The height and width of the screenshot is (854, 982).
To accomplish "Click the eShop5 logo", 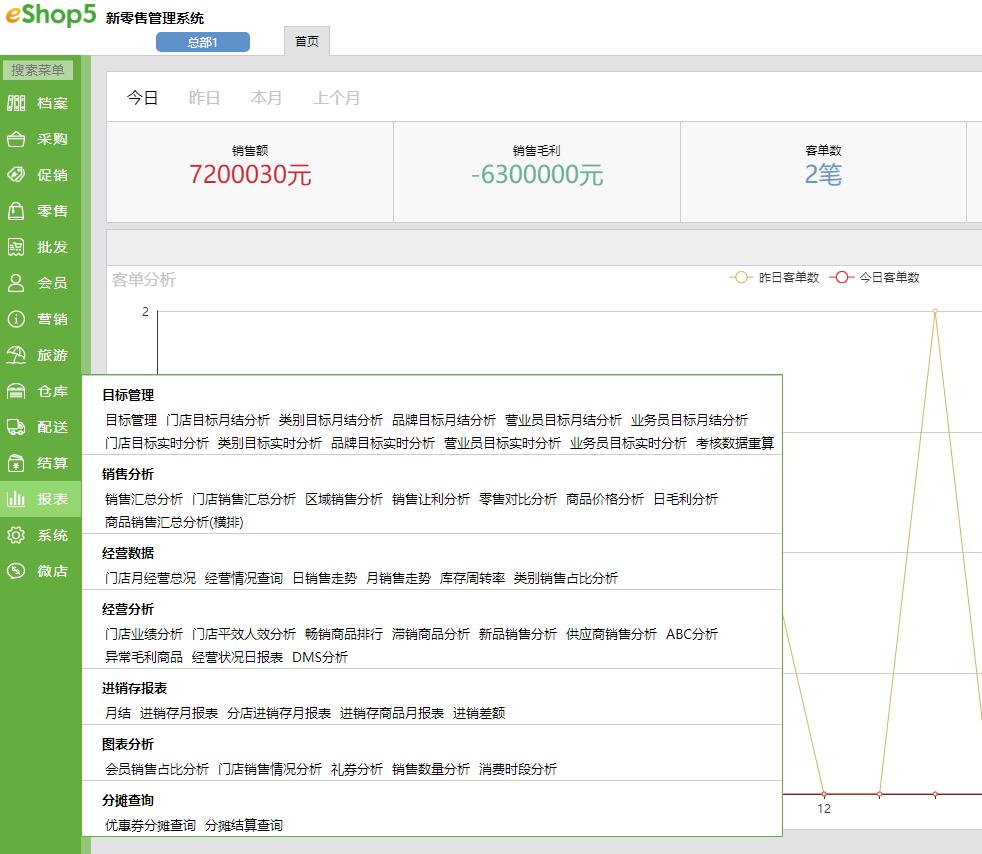I will point(51,14).
